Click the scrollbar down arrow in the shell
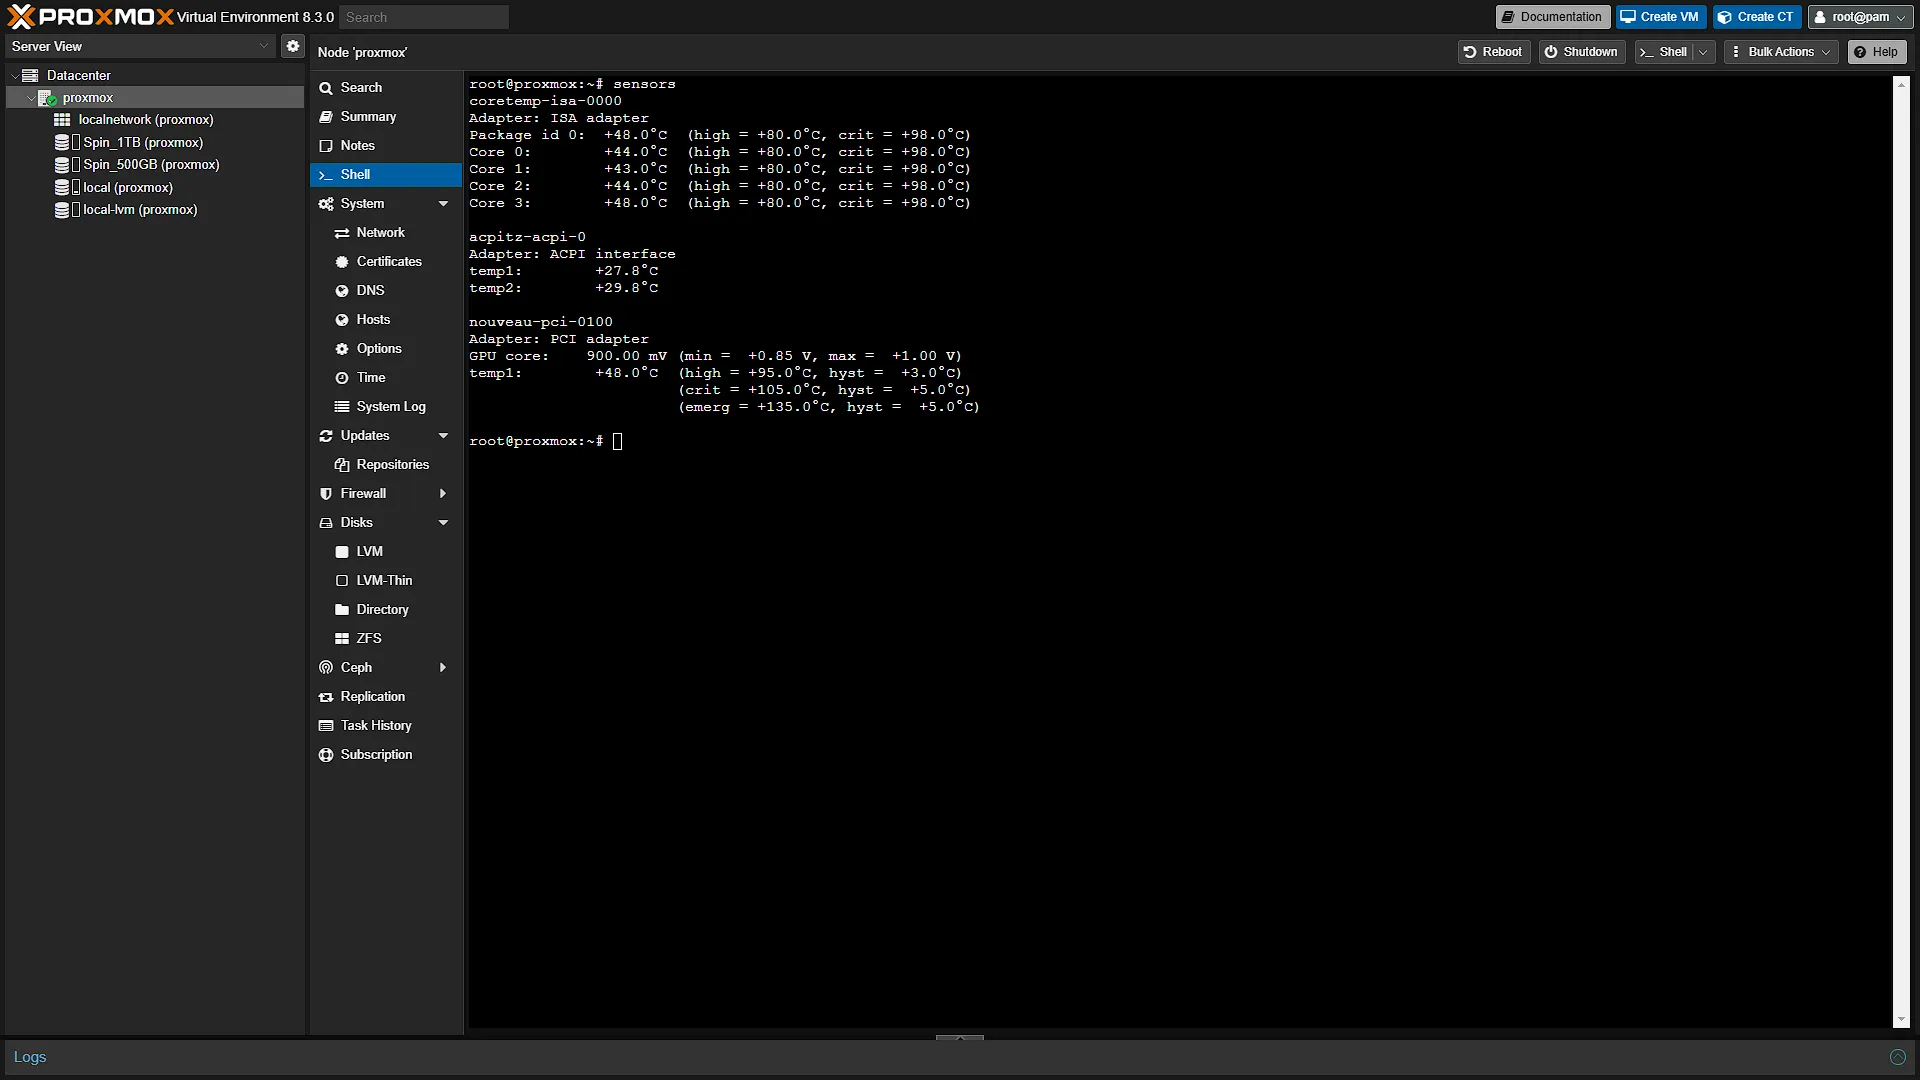Image resolution: width=1920 pixels, height=1080 pixels. click(1901, 1020)
